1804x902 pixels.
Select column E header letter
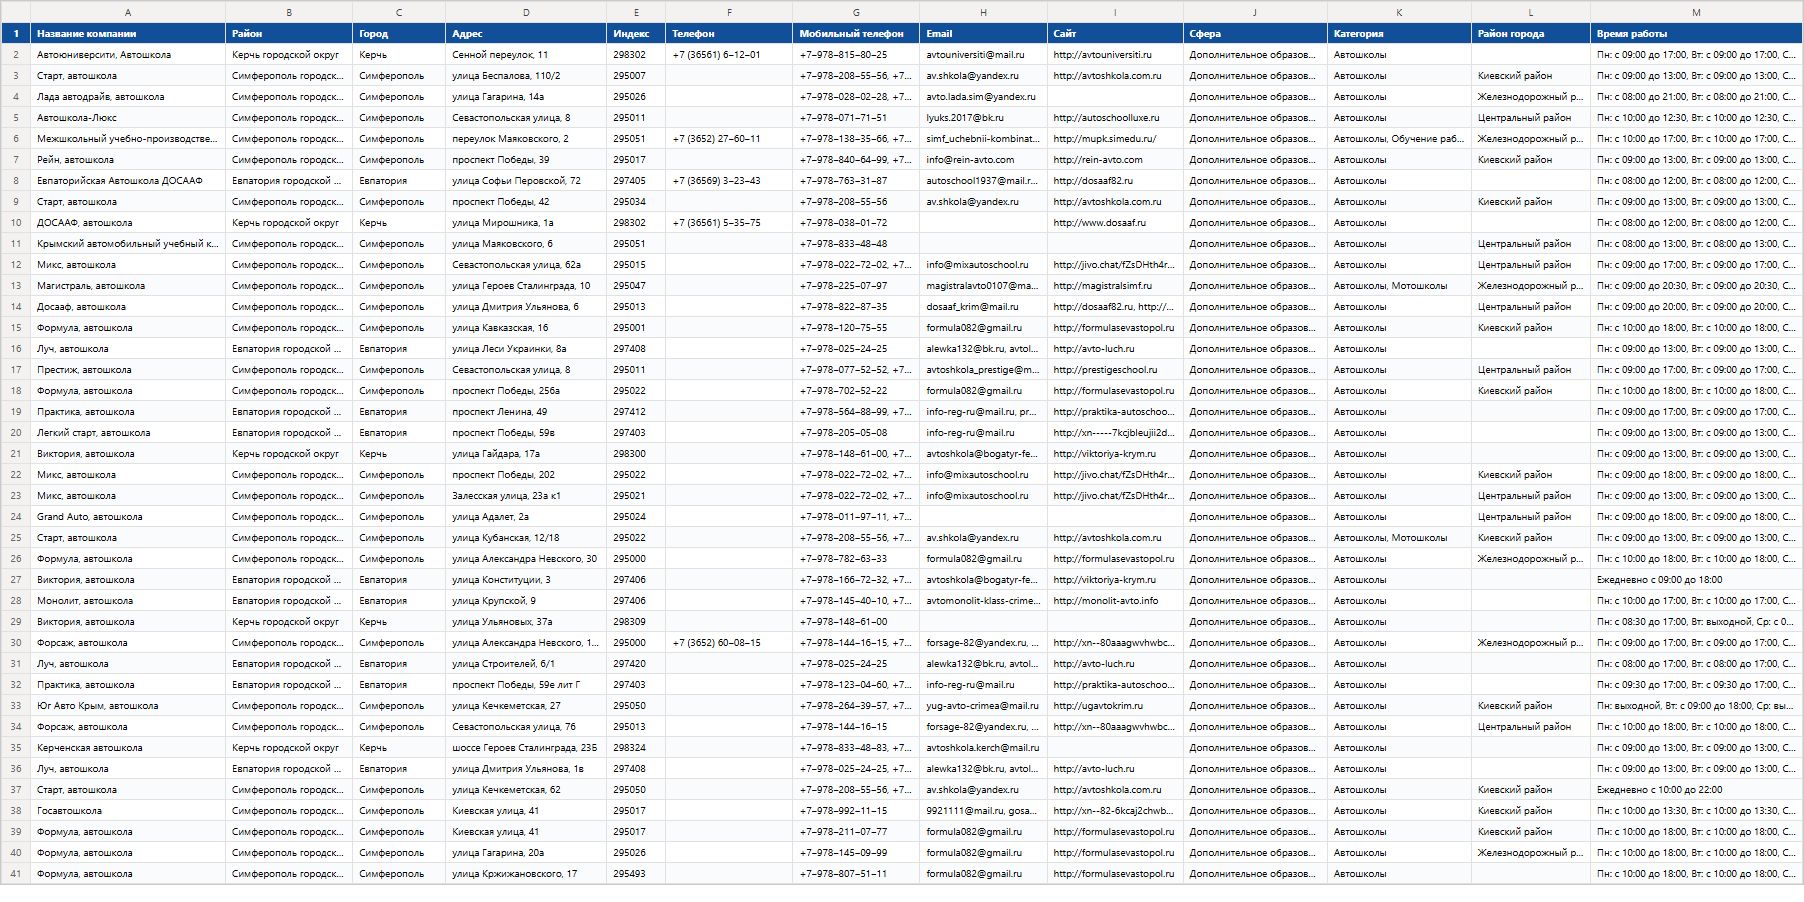click(x=636, y=12)
